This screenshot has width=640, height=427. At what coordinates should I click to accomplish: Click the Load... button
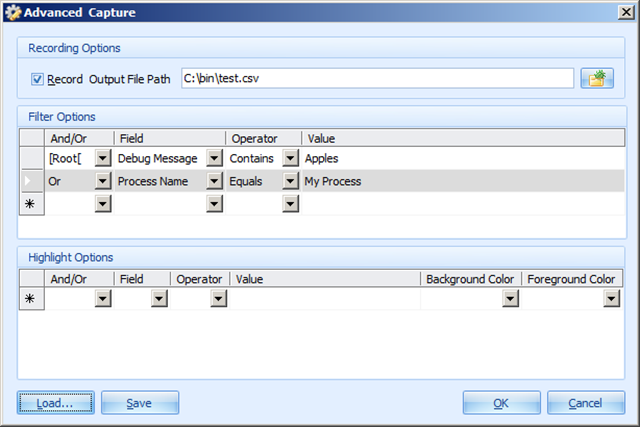[x=55, y=403]
